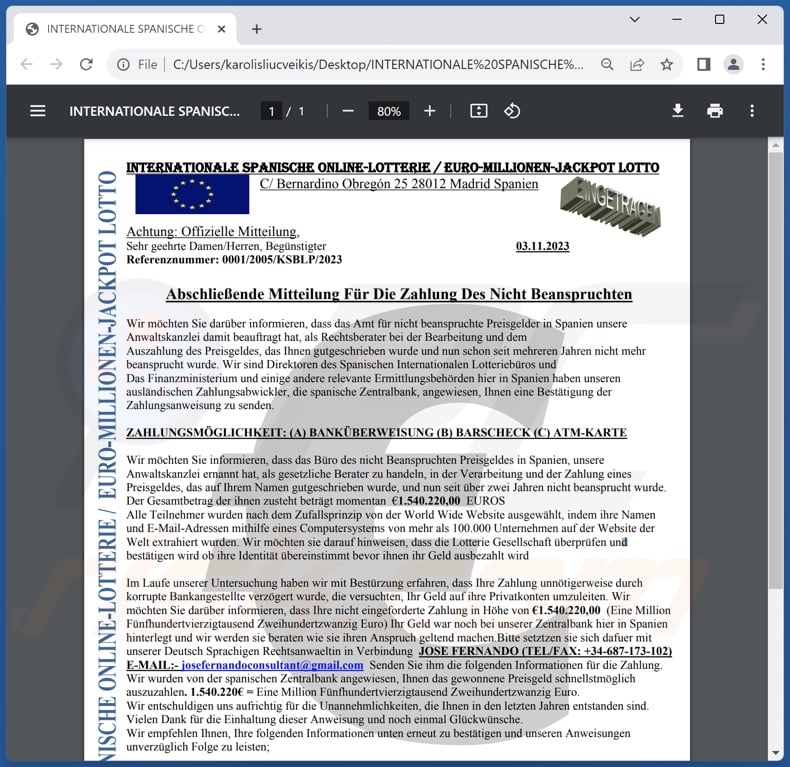Bookmark this page with the star

click(x=667, y=65)
